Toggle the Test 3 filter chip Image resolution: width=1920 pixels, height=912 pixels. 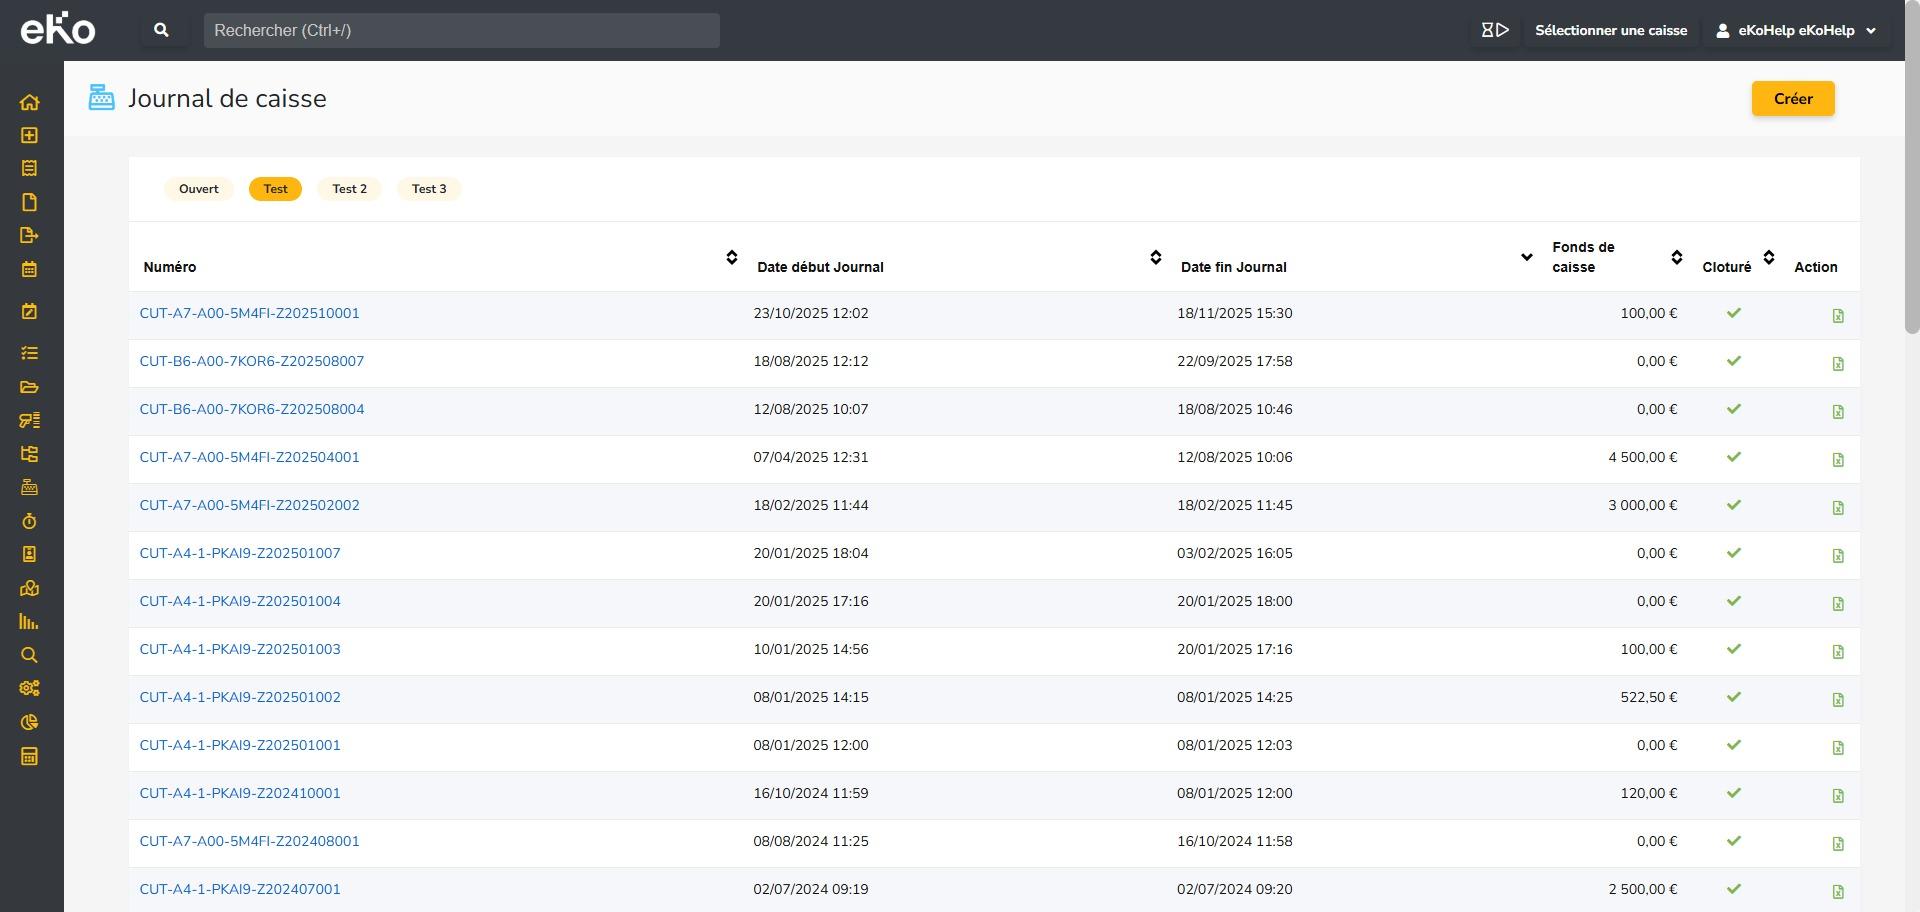point(429,189)
